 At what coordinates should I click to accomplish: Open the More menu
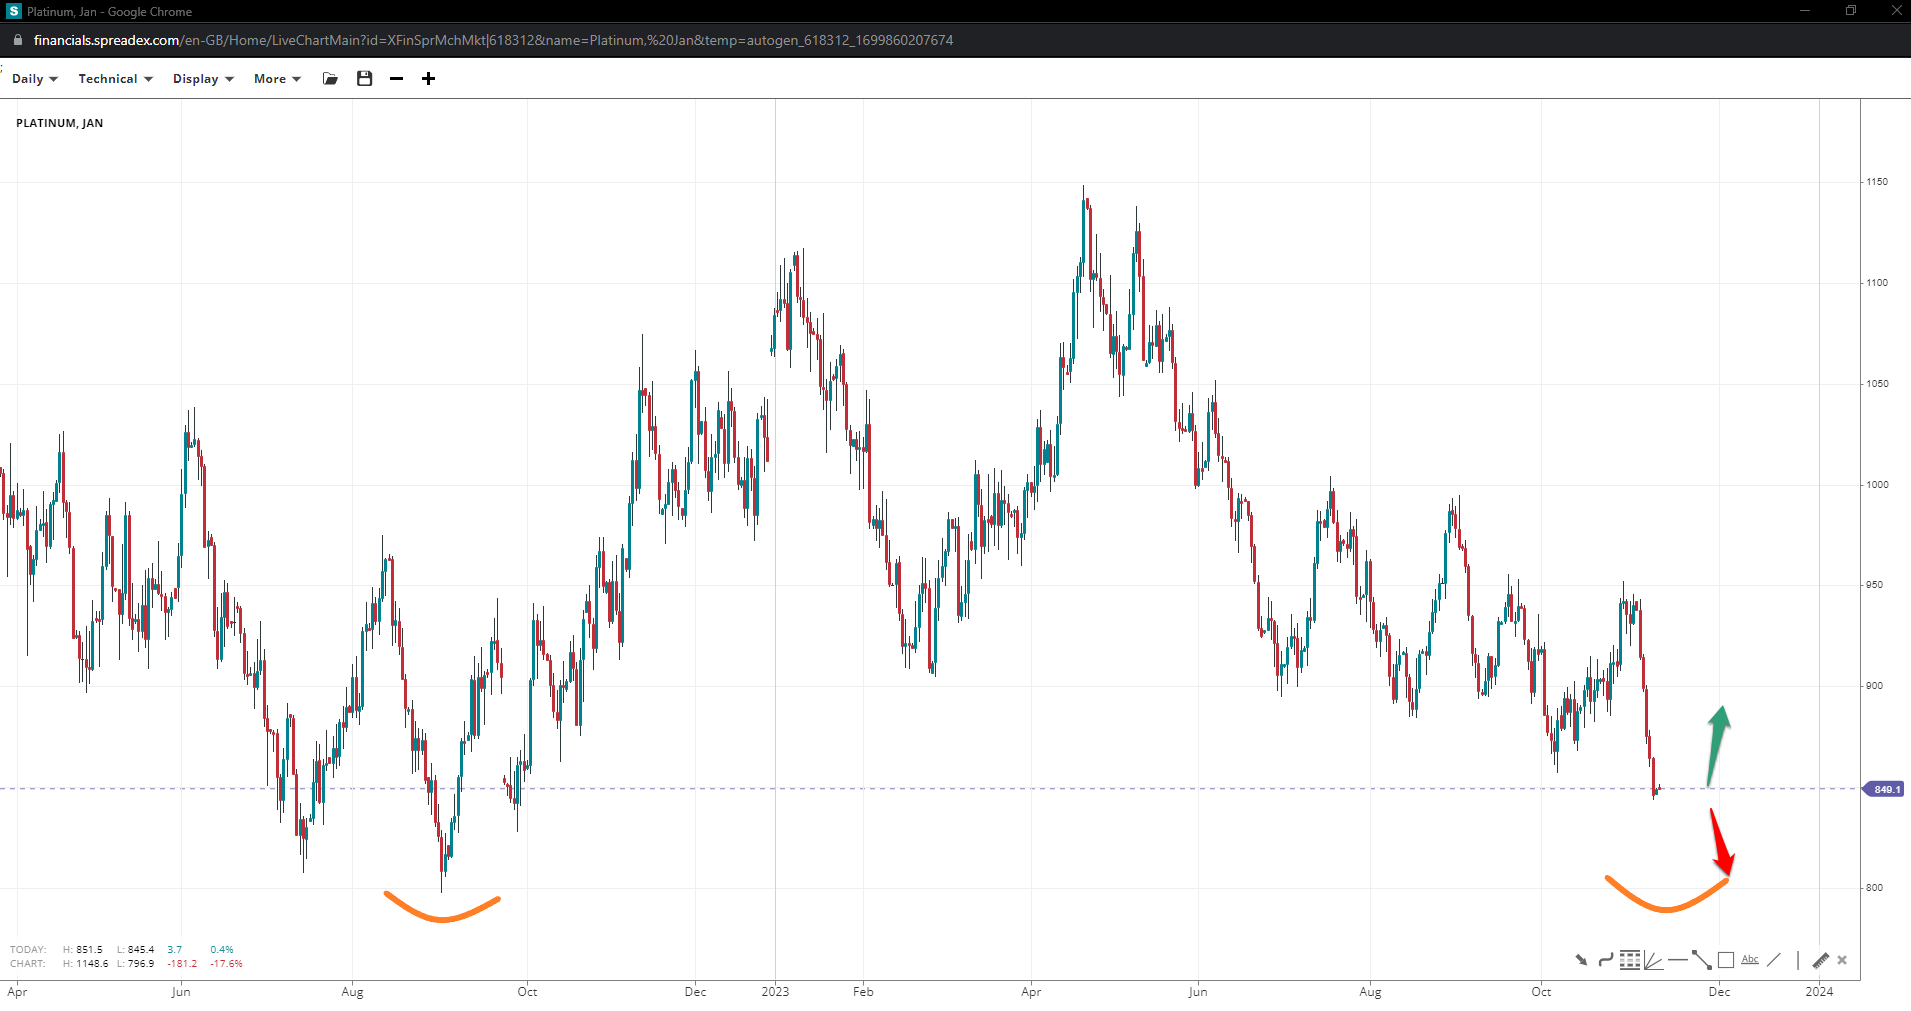277,79
